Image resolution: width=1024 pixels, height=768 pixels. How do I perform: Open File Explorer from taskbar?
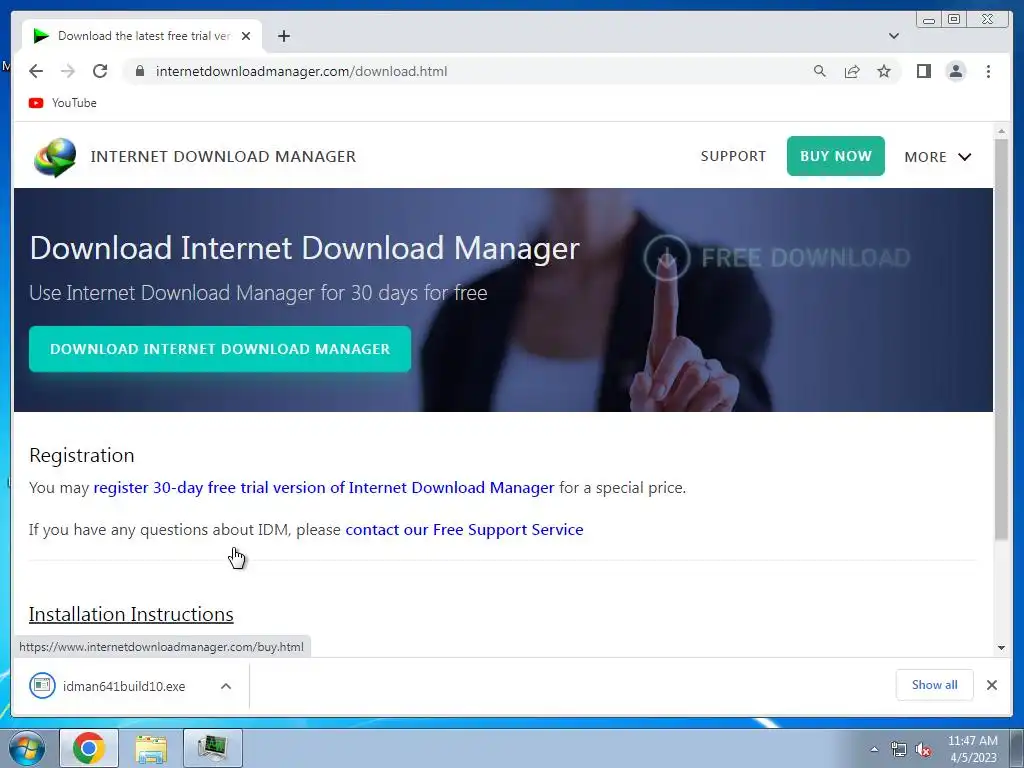pyautogui.click(x=151, y=748)
